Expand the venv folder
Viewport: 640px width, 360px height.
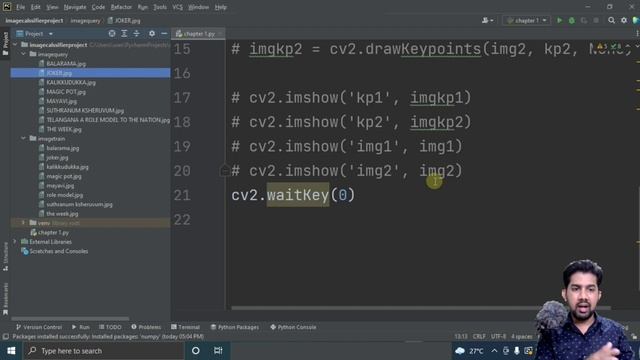point(24,223)
